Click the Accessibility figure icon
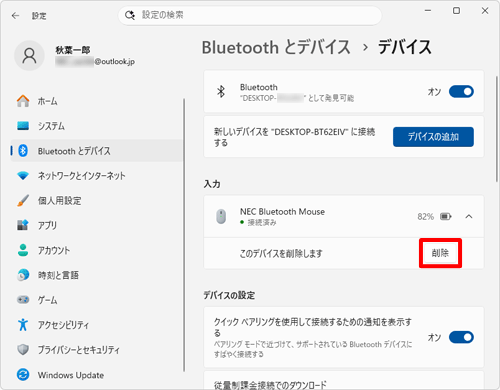This screenshot has height=390, width=500. click(x=23, y=324)
